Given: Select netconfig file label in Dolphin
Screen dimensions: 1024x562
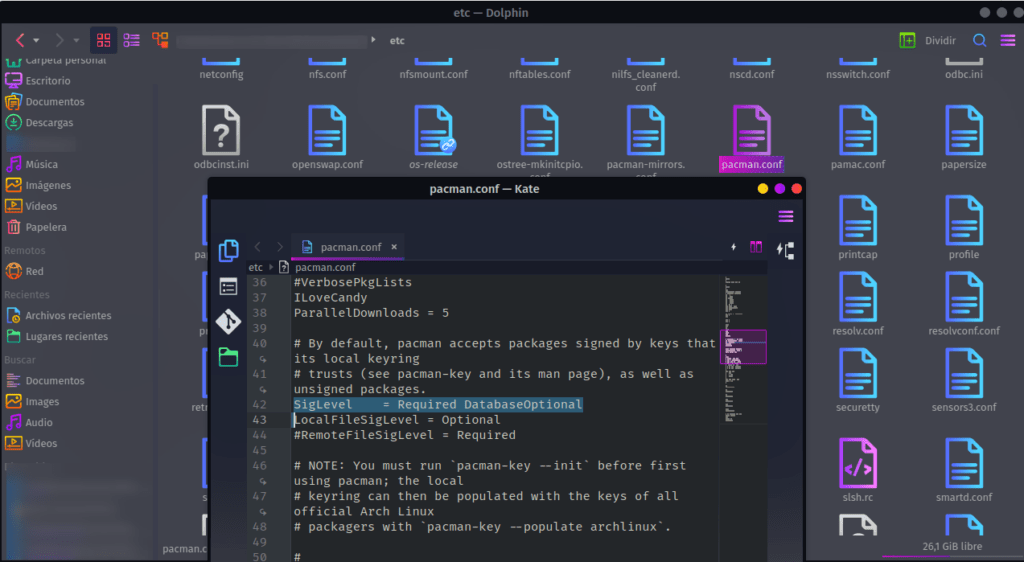Looking at the screenshot, I should tap(221, 74).
